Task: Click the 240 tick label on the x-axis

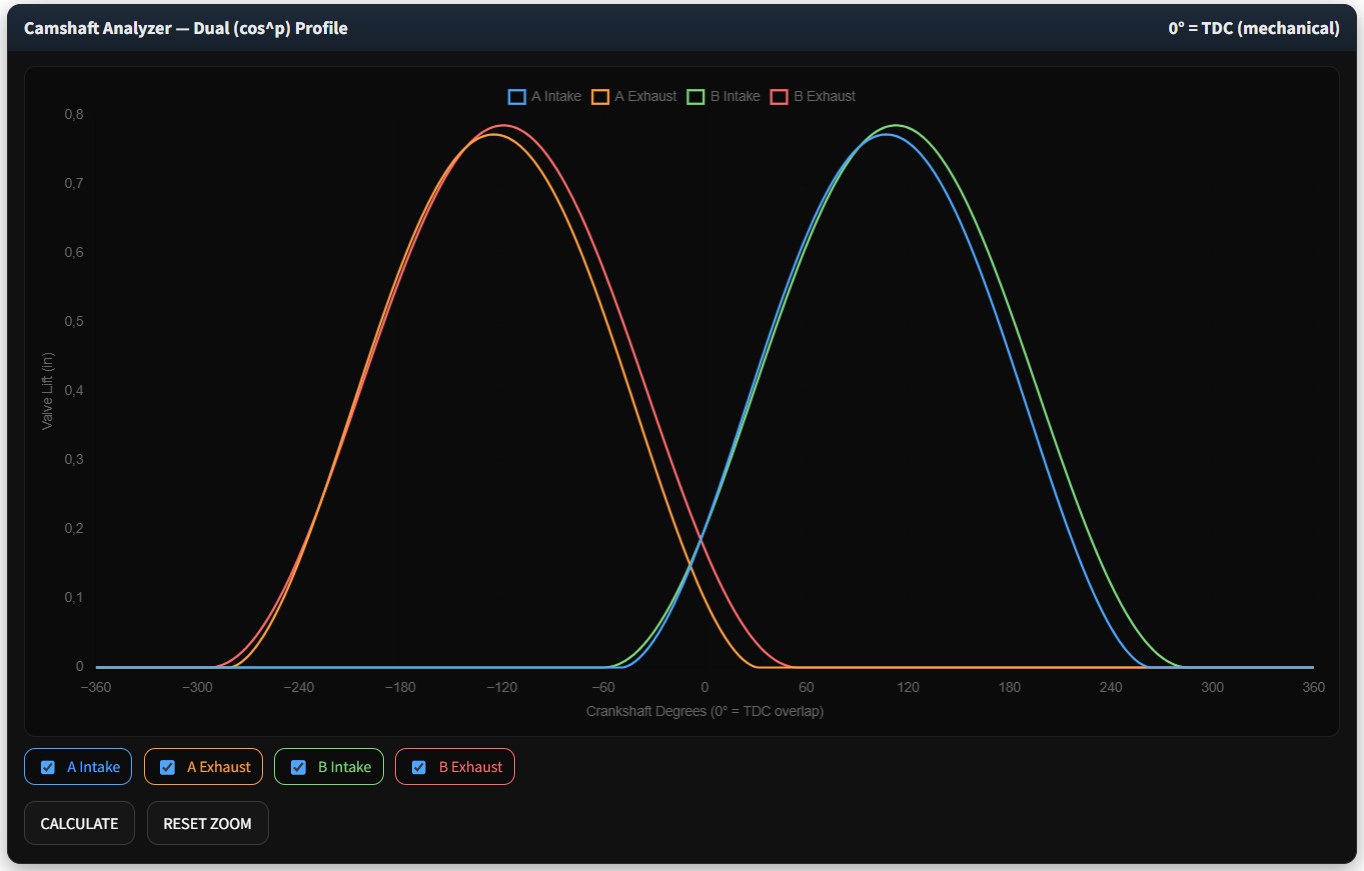Action: [1110, 688]
